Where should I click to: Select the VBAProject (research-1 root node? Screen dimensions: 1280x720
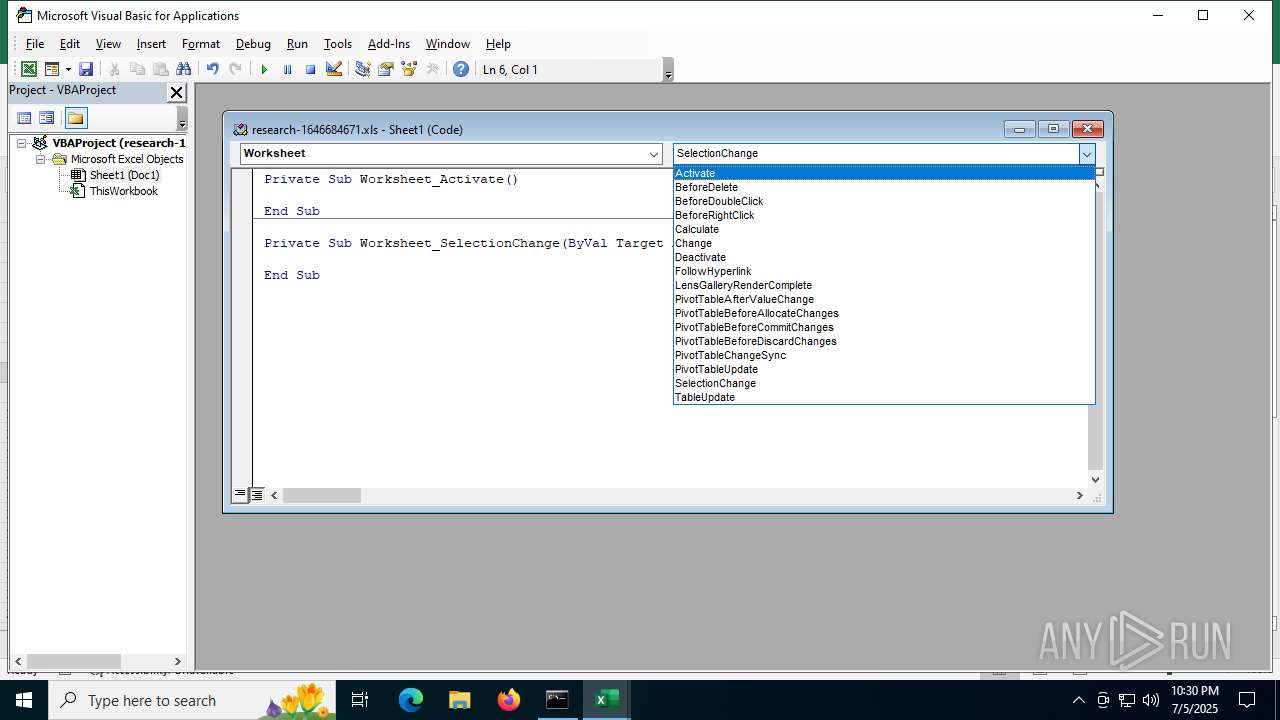pos(119,143)
